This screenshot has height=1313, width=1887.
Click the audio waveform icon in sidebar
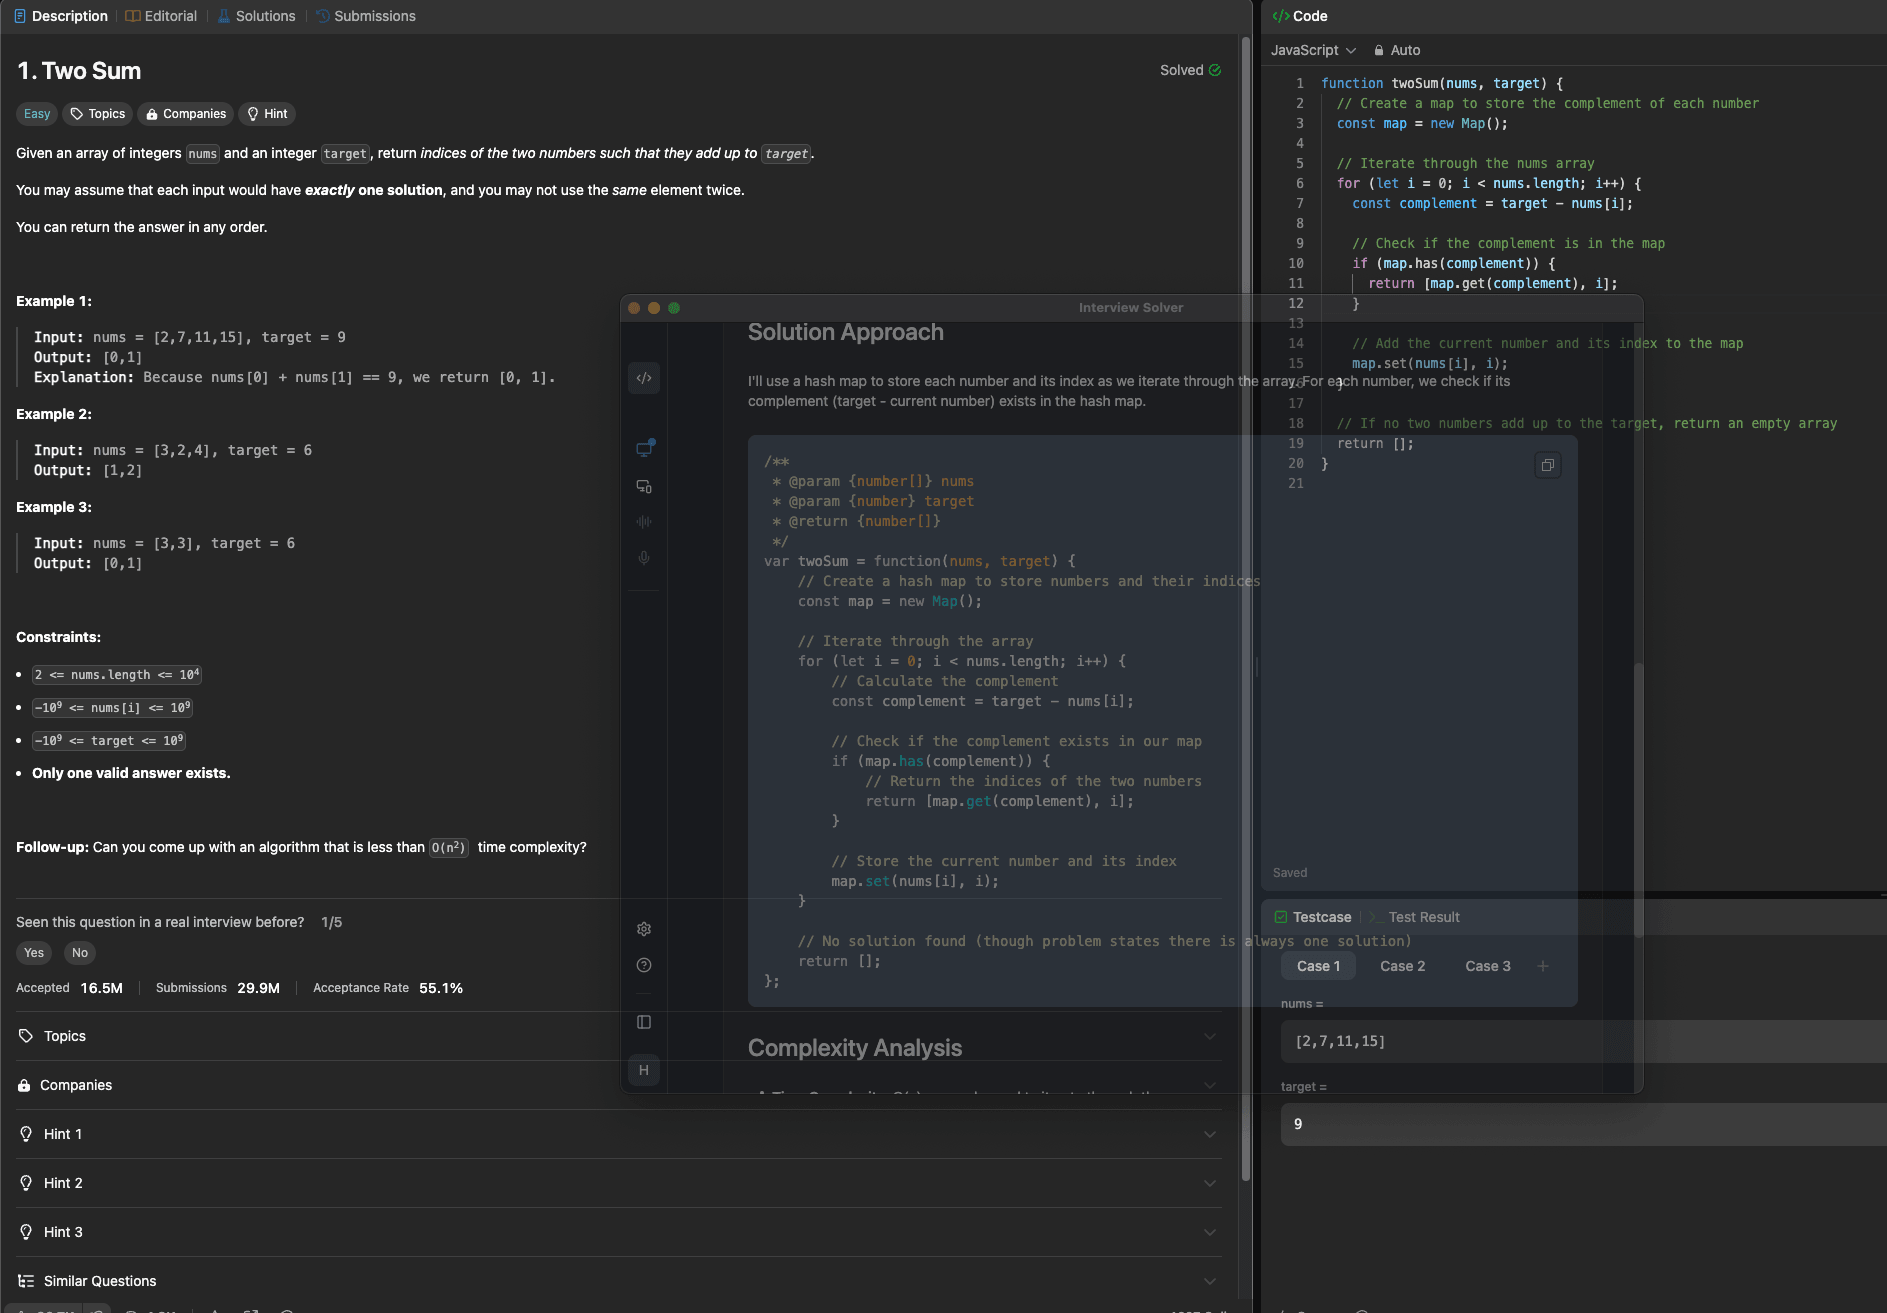[x=644, y=522]
